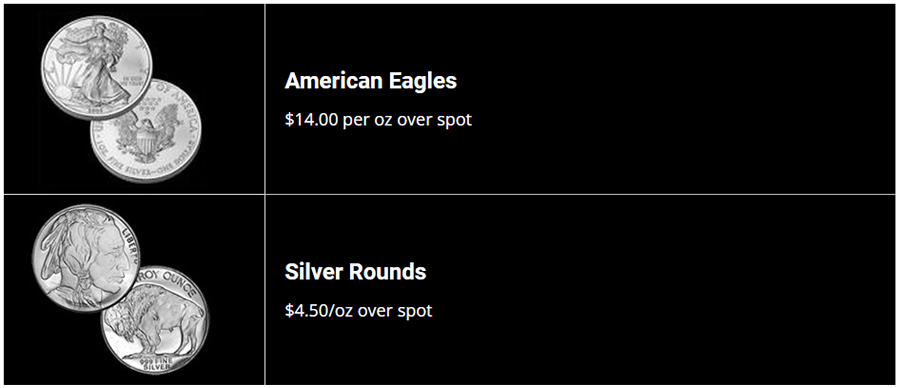Click the $14.00 per oz over spot text
The width and height of the screenshot is (900, 388).
(378, 120)
